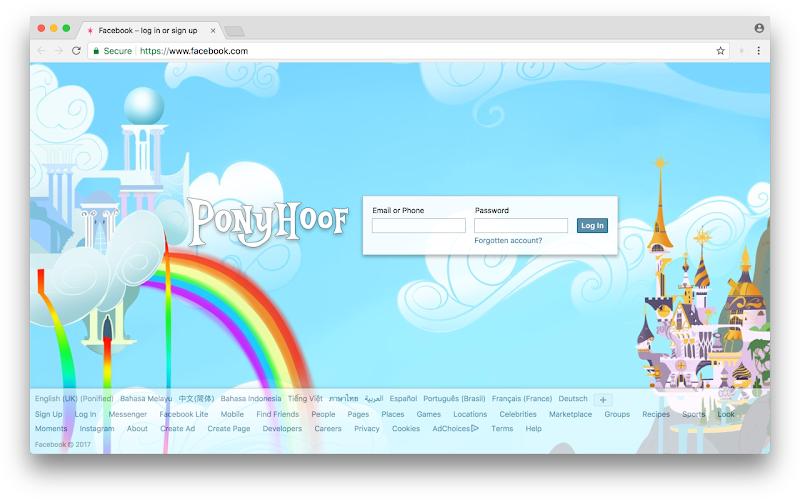Open the About footer link
Viewport: 800px width, 500px height.
pos(137,429)
